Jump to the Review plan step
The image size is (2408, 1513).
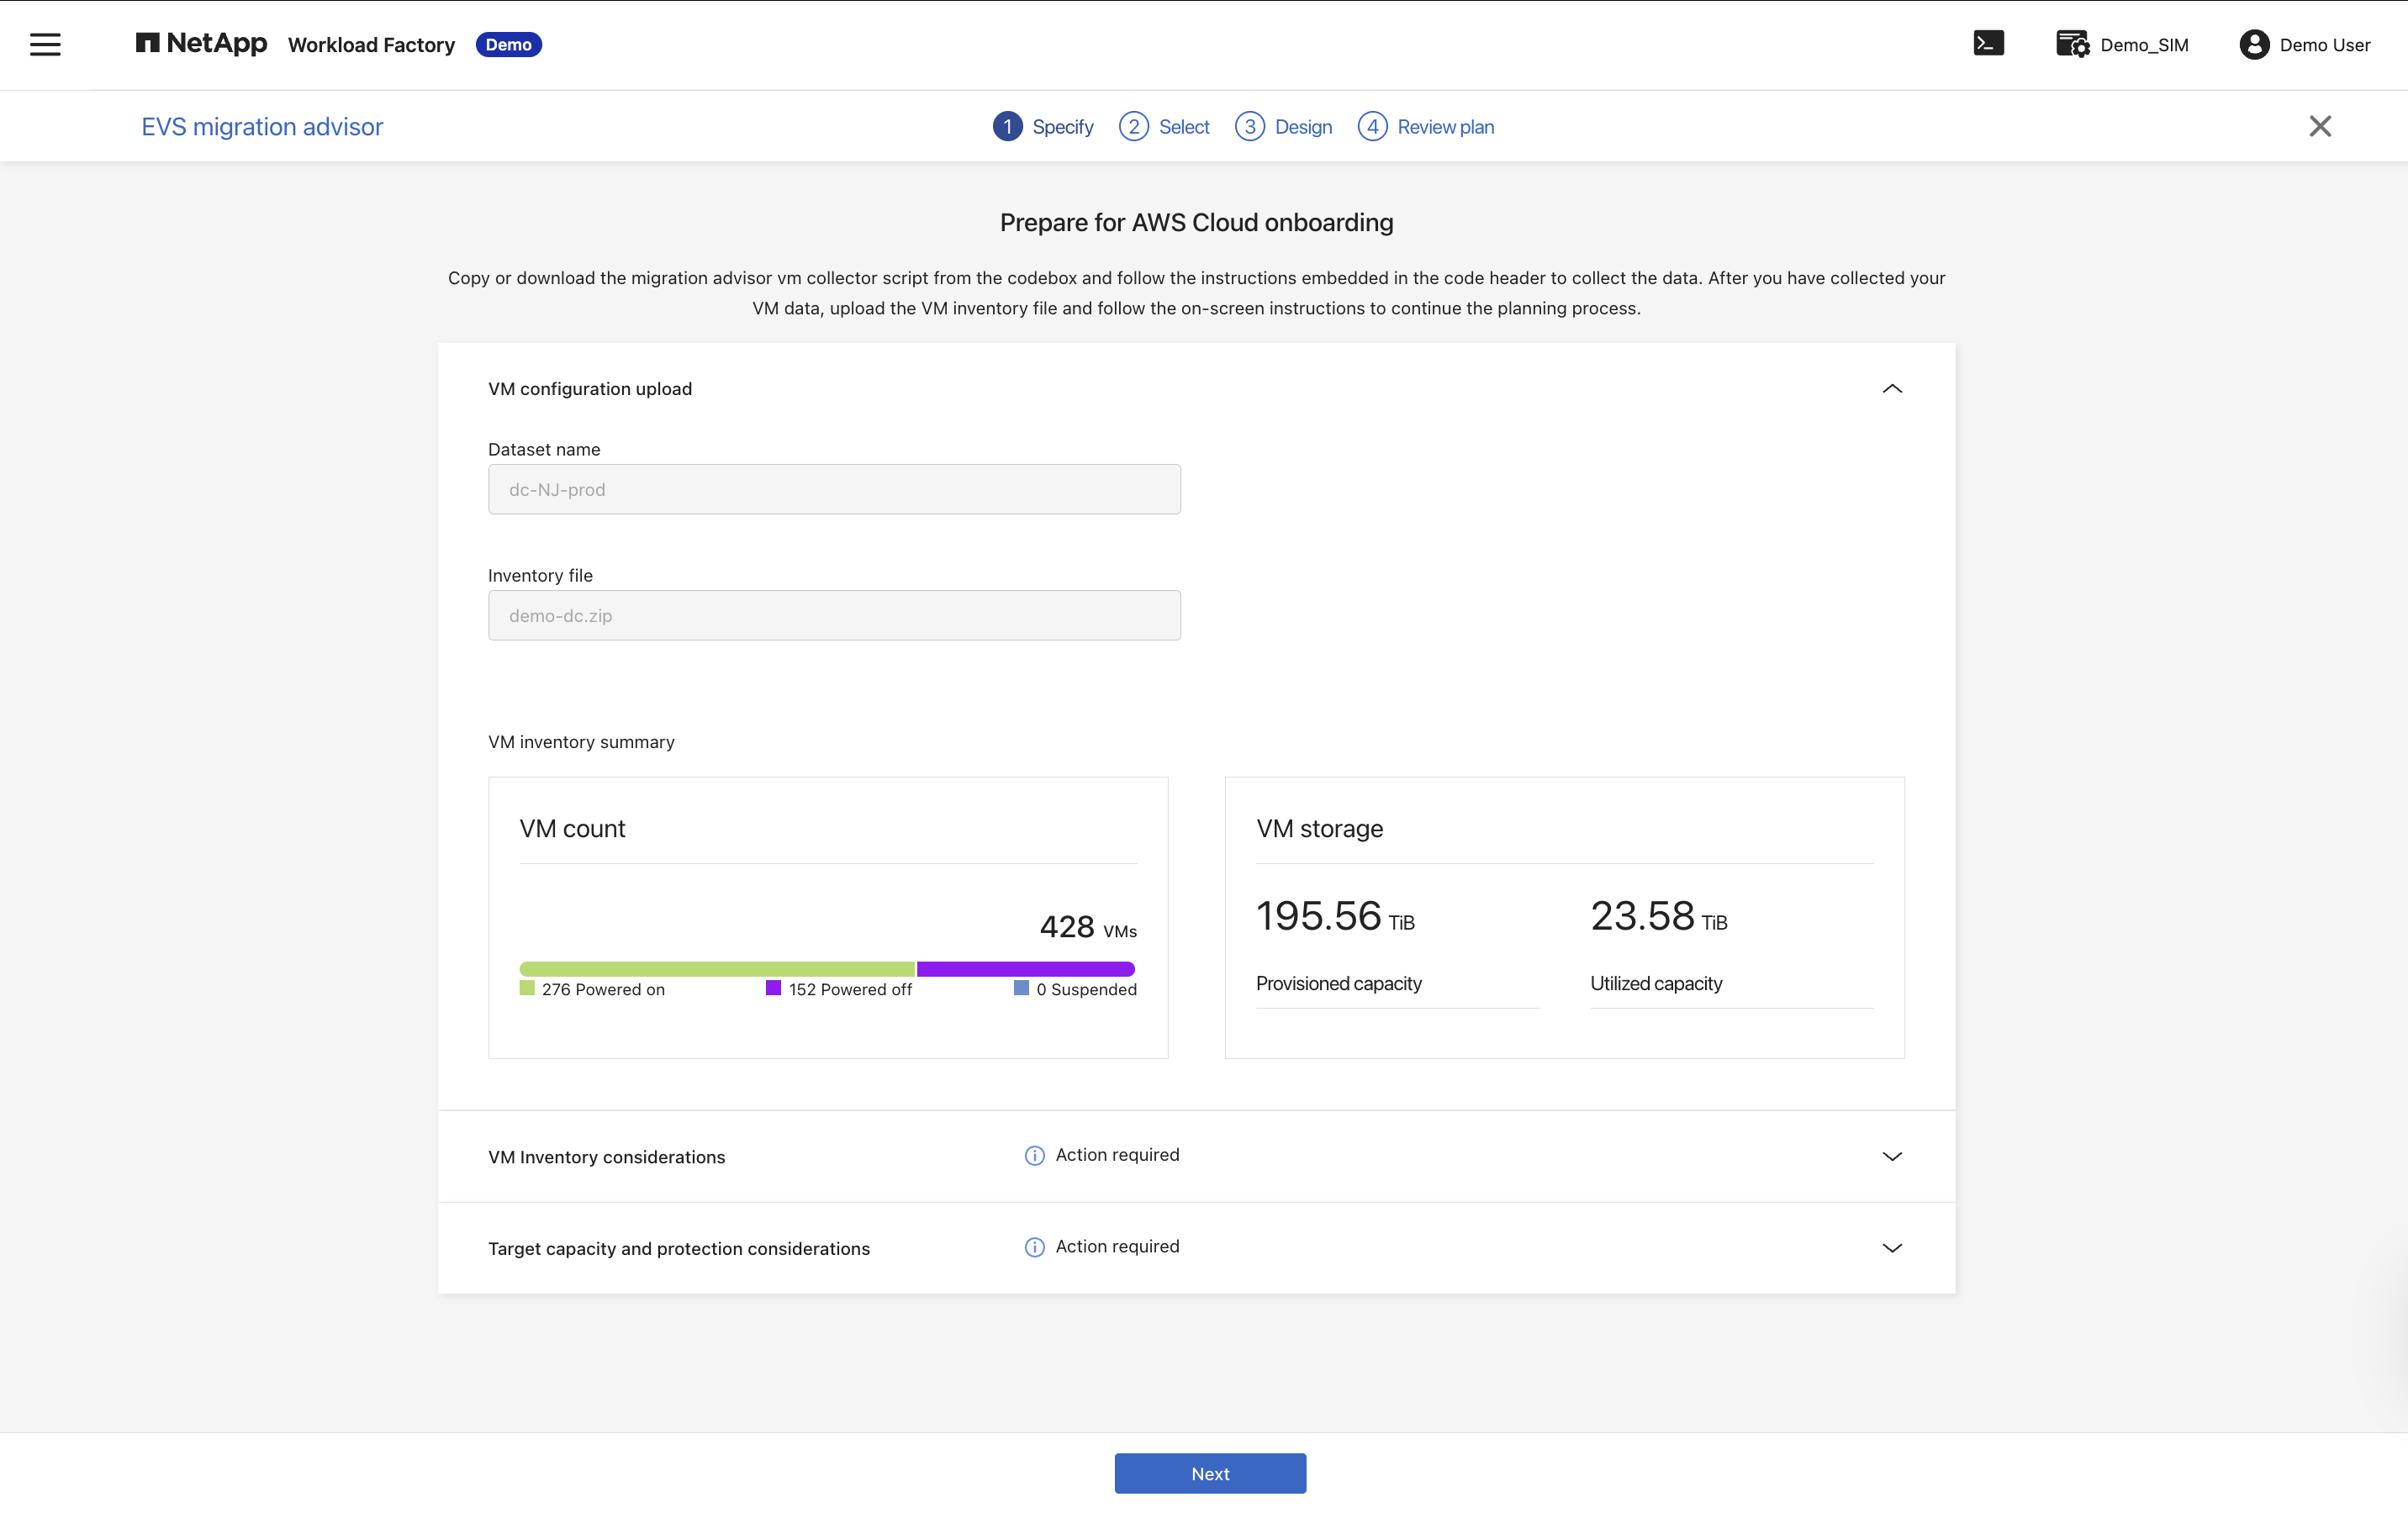click(x=1426, y=127)
